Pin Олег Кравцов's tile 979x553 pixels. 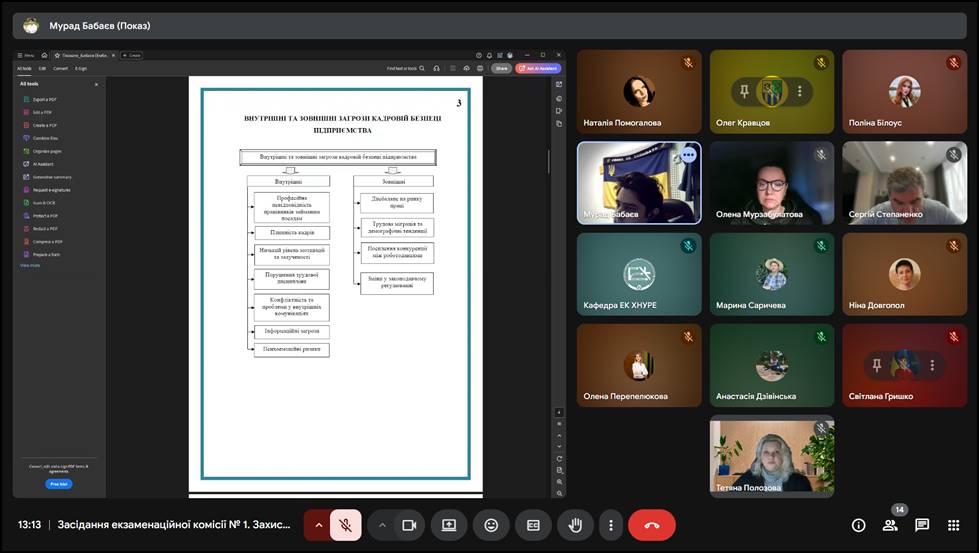(x=744, y=91)
